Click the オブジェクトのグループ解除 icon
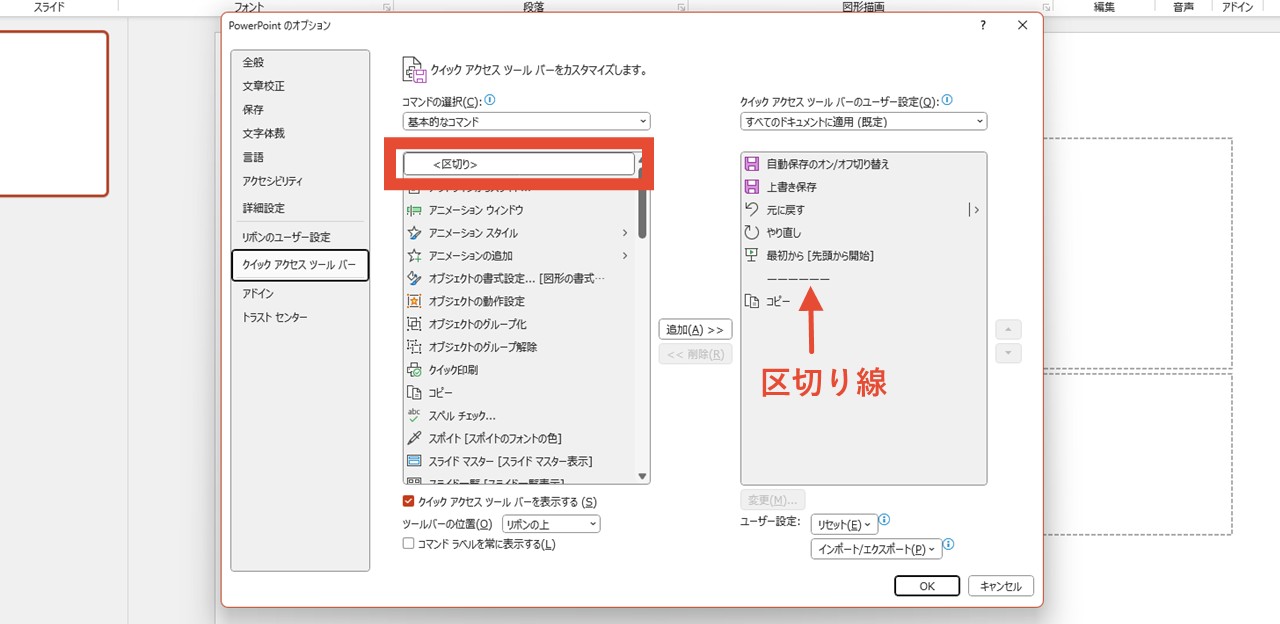The width and height of the screenshot is (1280, 624). (414, 347)
